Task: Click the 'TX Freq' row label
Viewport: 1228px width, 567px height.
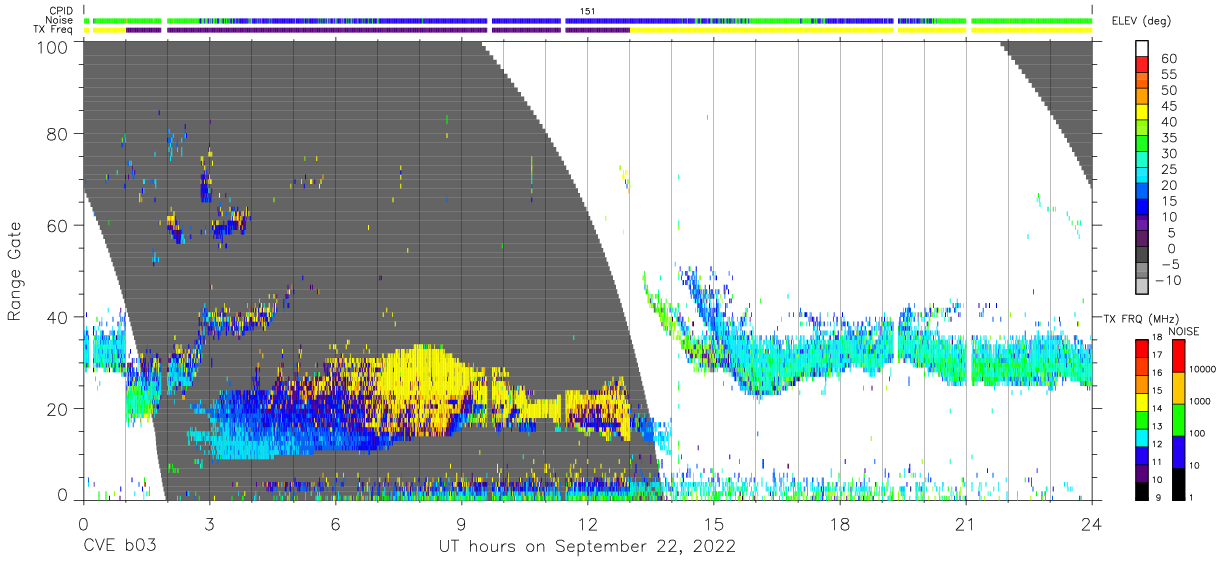Action: [x=55, y=30]
